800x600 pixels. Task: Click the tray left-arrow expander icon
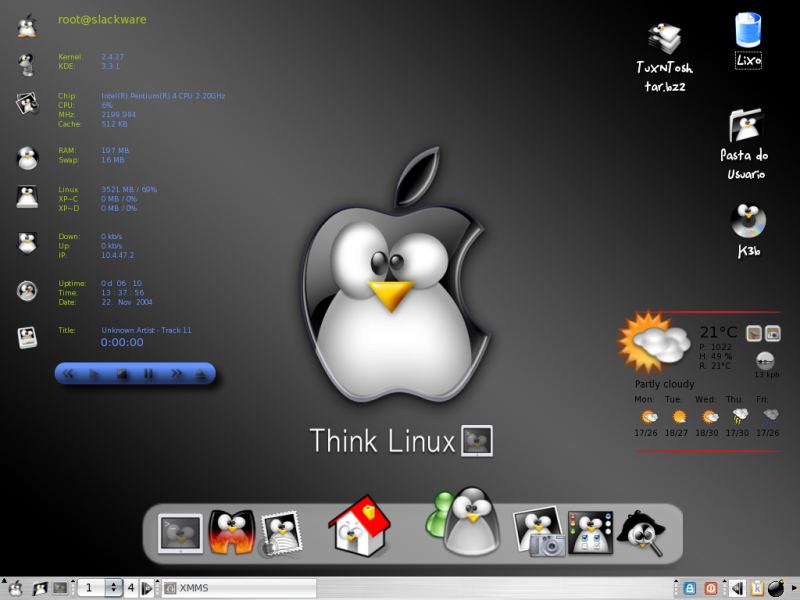tap(737, 589)
